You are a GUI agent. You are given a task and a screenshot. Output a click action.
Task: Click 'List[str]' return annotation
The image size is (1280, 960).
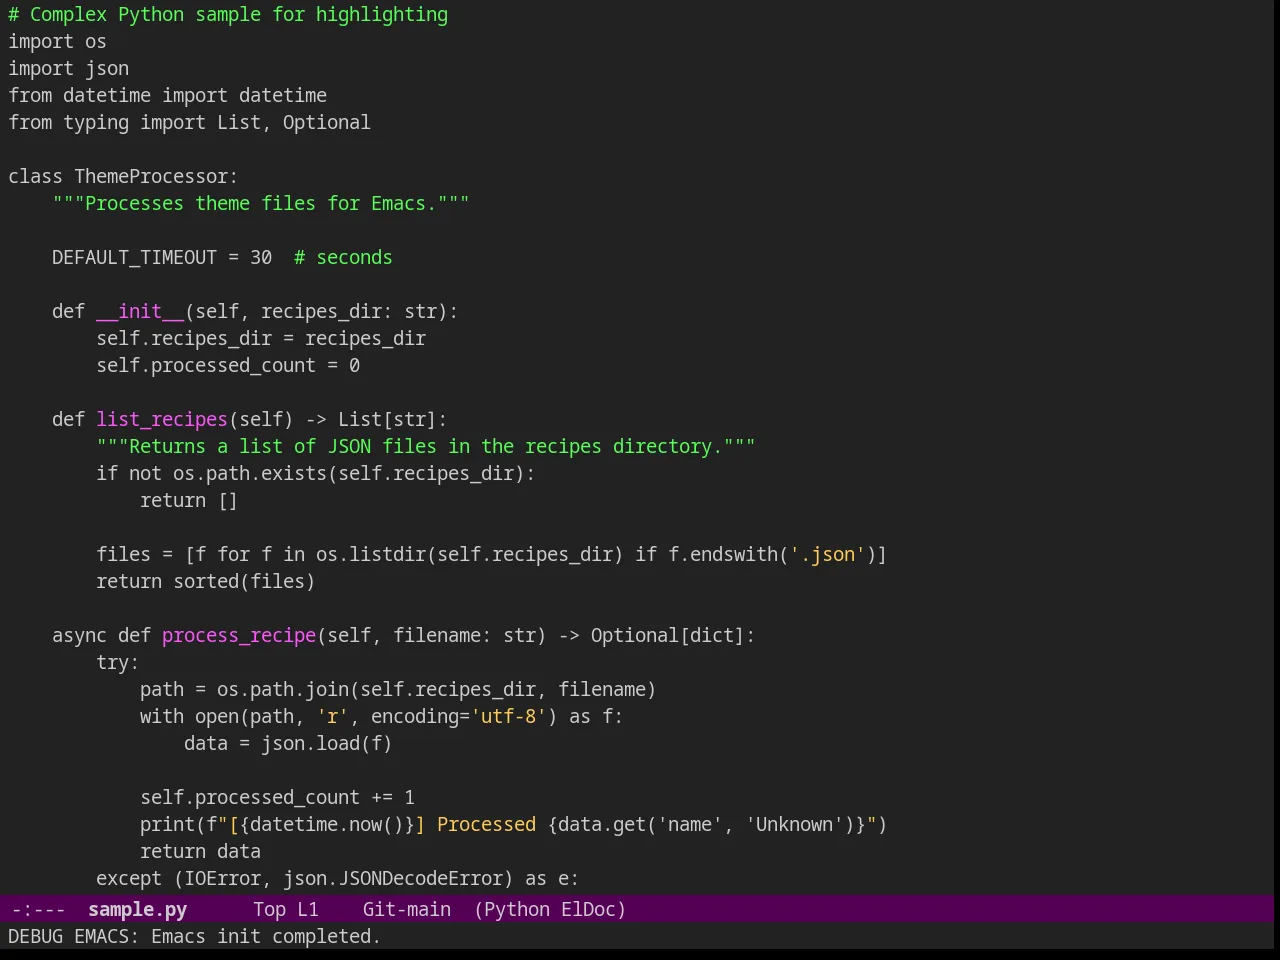387,419
